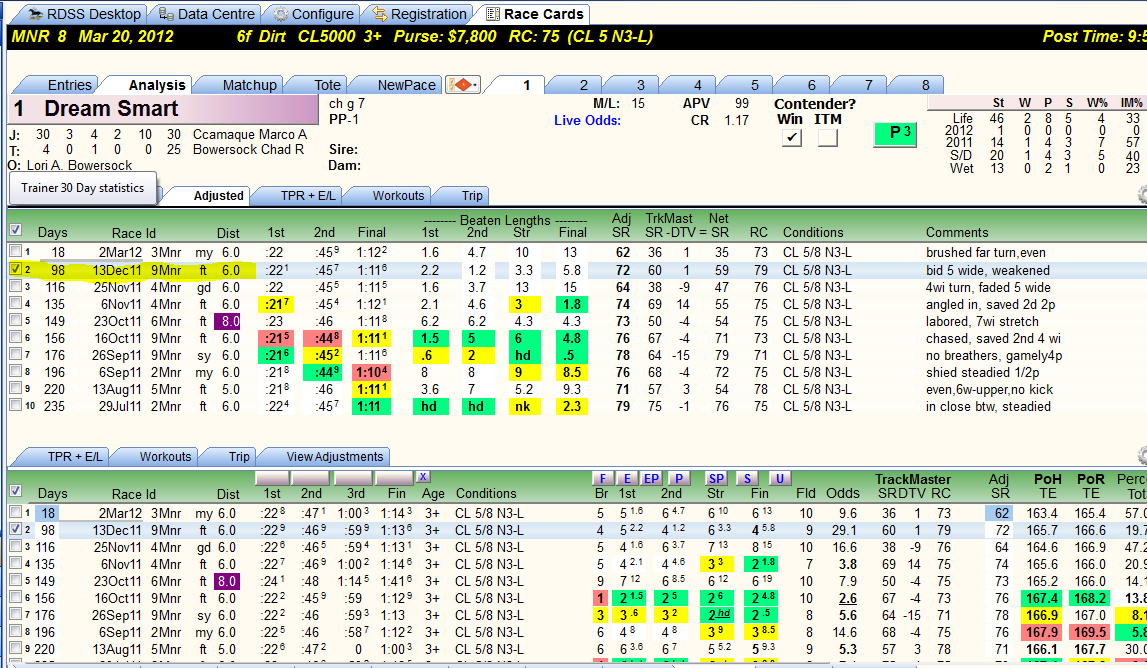Open the Configure tab

313,14
